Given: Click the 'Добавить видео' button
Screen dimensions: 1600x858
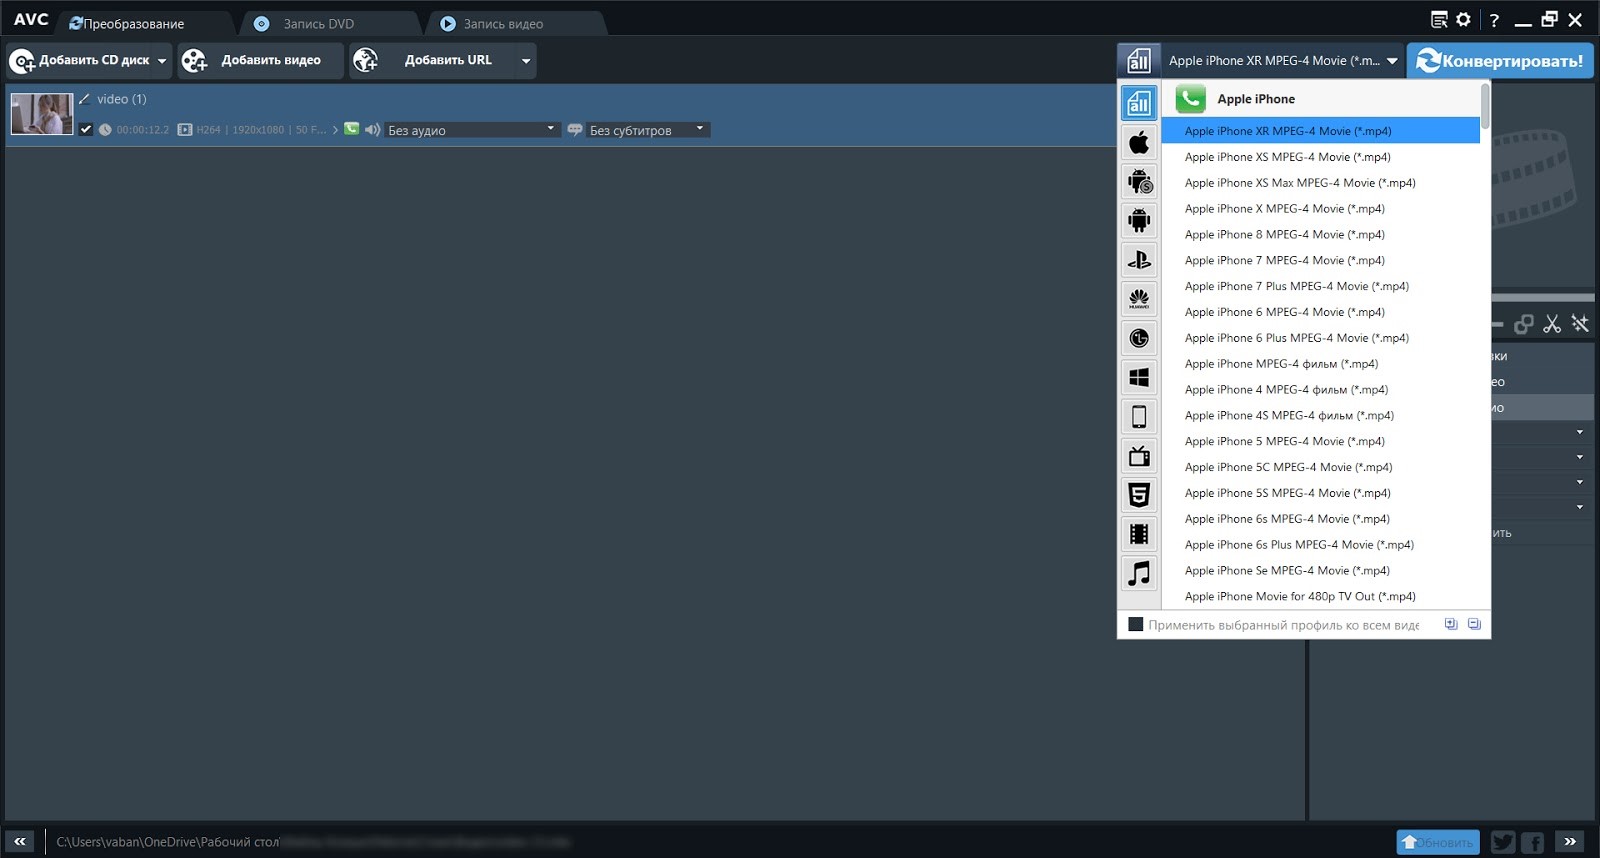Looking at the screenshot, I should 260,61.
